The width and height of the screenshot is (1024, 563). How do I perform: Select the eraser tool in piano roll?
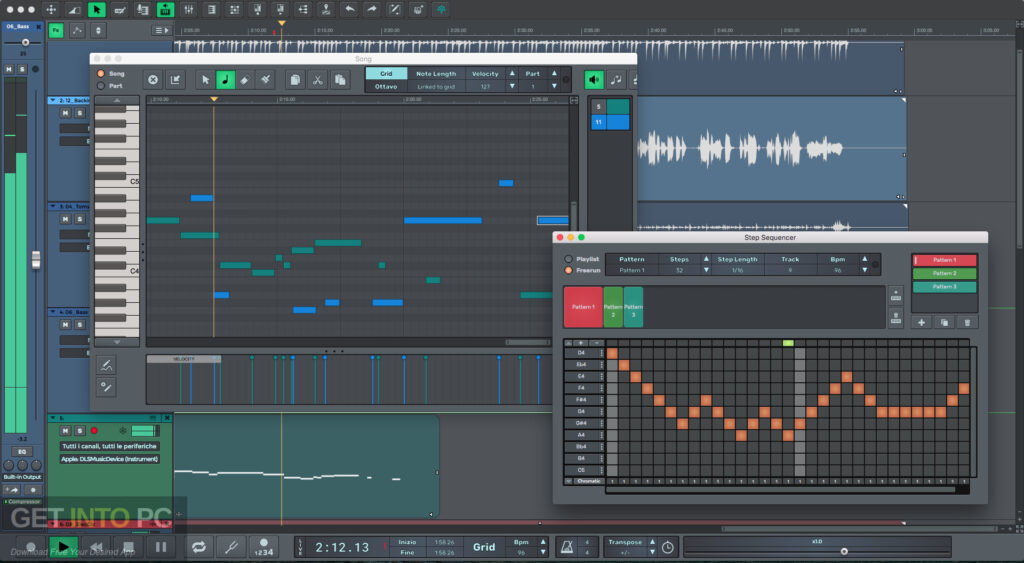tap(245, 80)
